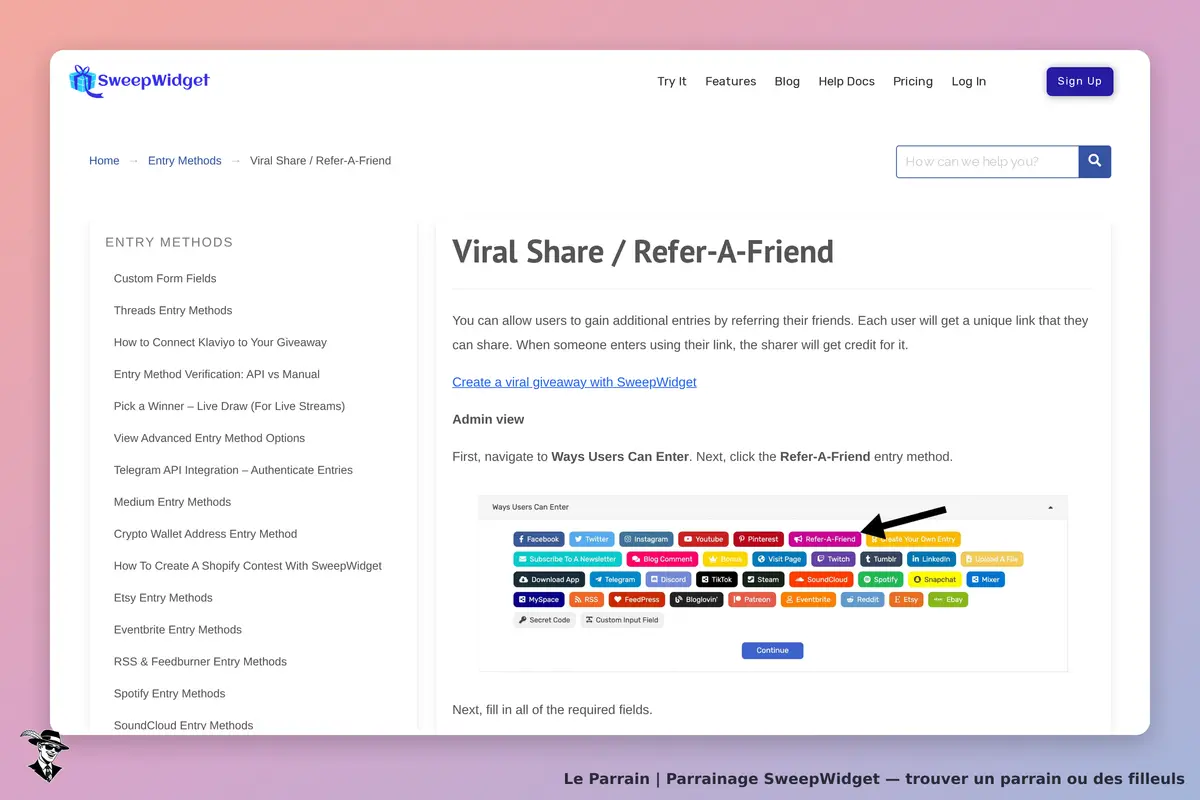Image resolution: width=1200 pixels, height=800 pixels.
Task: Open View Advanced Entry Method Options
Action: tap(209, 439)
